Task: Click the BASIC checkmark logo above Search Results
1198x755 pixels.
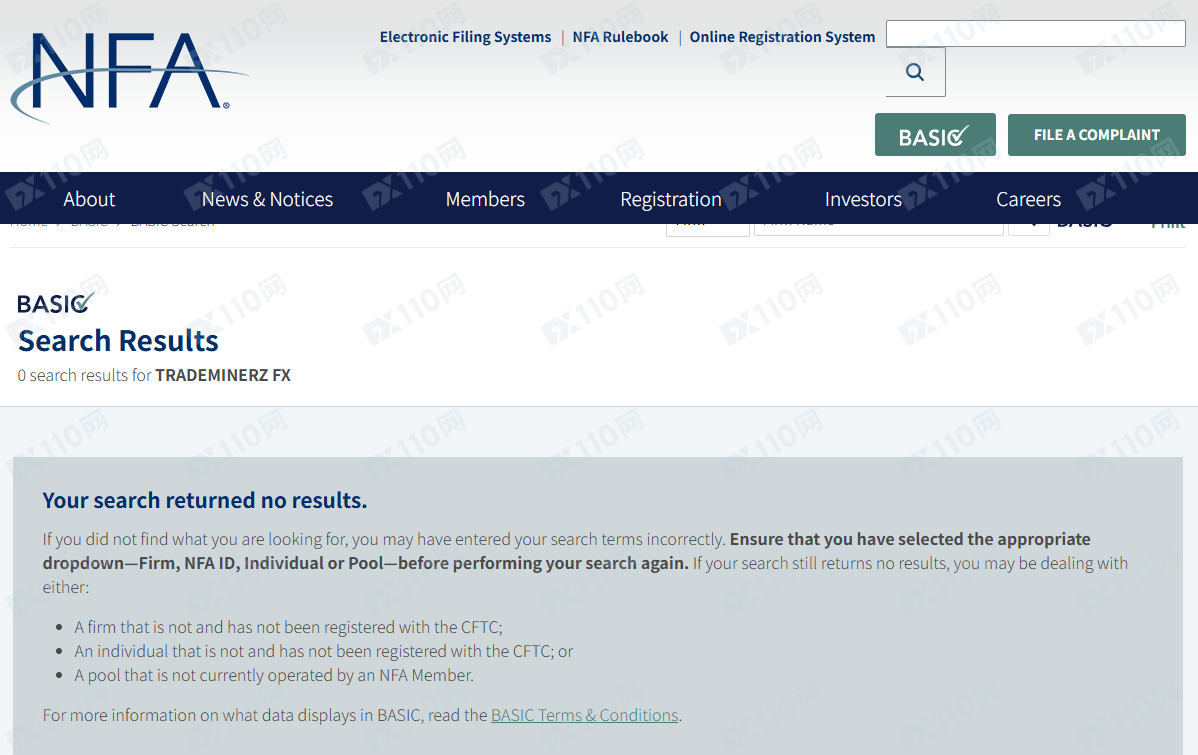Action: coord(55,303)
